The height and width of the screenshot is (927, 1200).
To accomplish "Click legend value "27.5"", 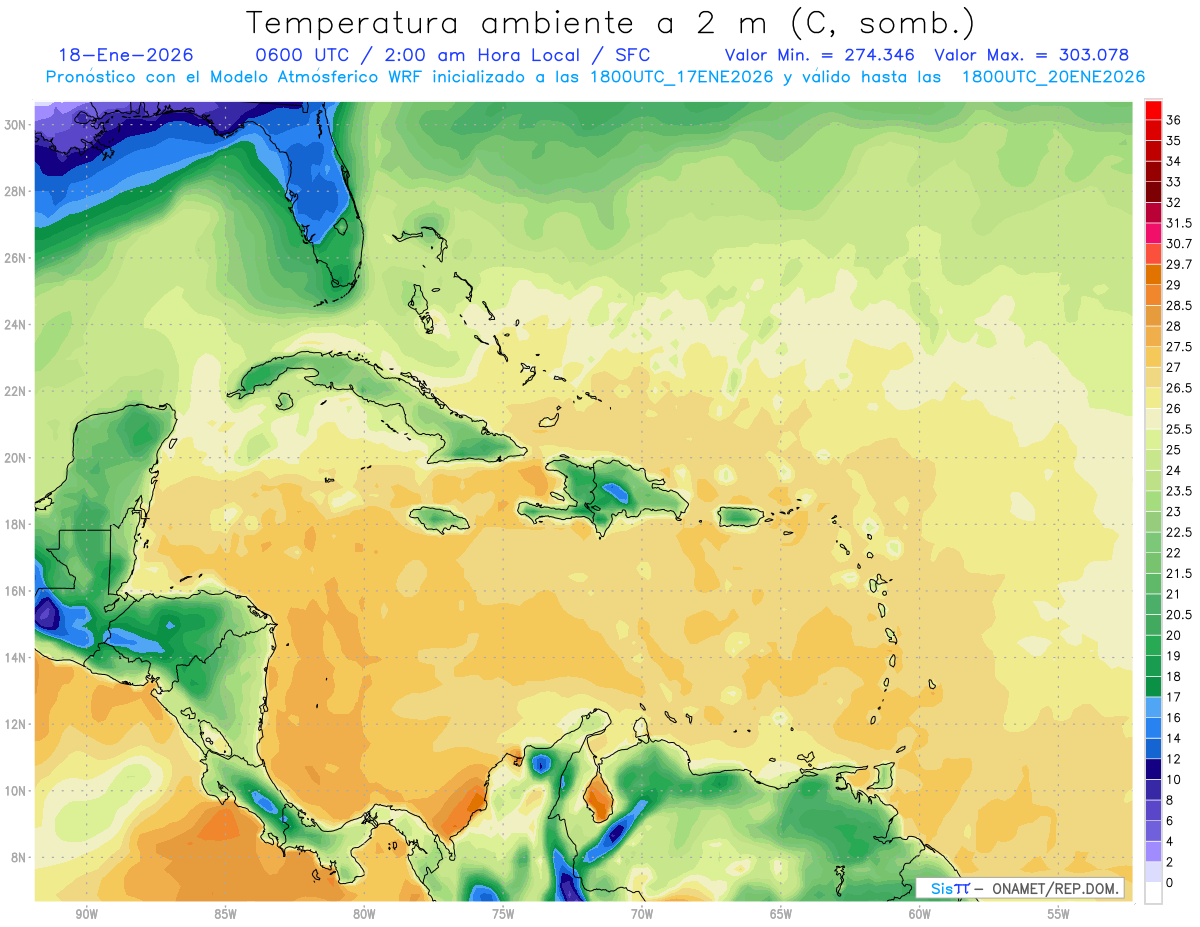I will 1179,347.
